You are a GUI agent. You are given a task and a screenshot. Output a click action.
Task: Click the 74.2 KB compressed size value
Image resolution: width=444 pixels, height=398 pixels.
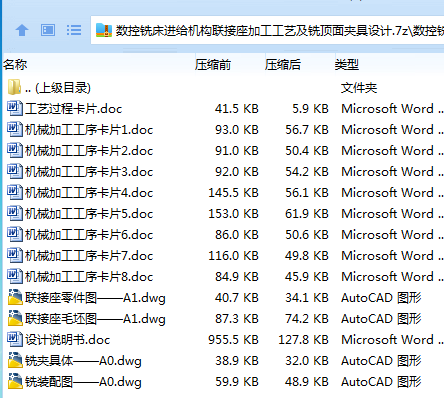click(307, 319)
